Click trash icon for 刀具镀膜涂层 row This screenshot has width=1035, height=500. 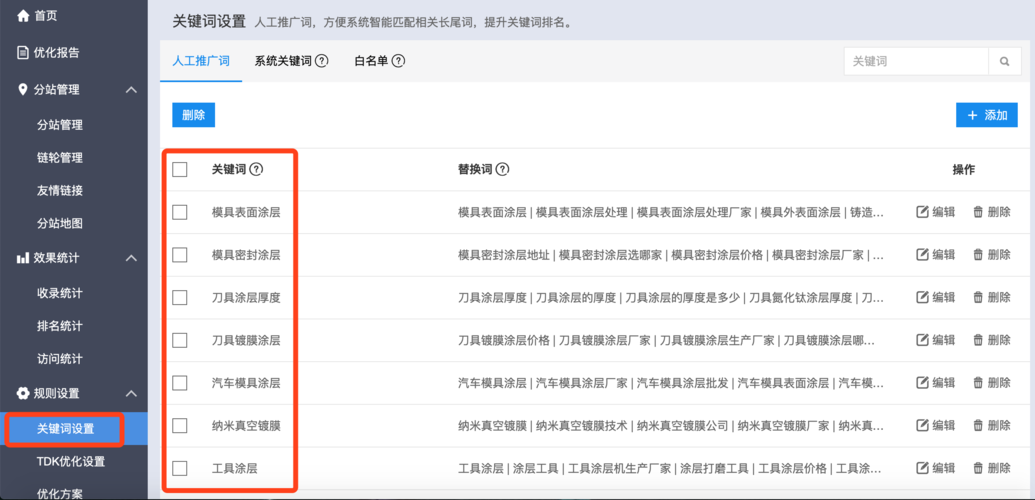[978, 340]
